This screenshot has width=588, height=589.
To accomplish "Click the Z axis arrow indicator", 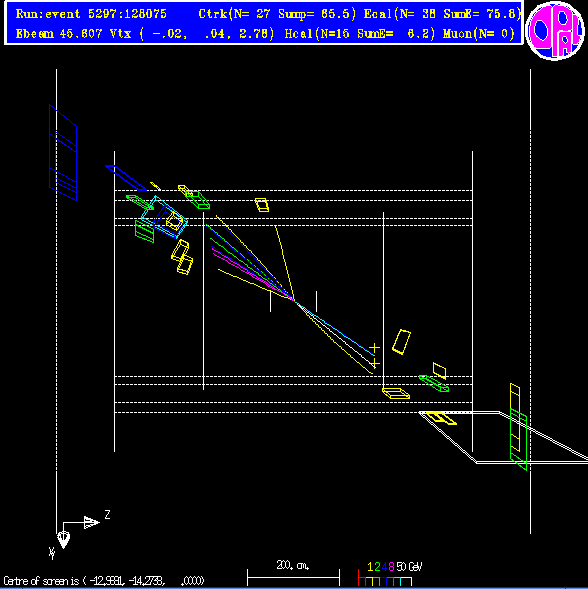I will [x=91, y=522].
